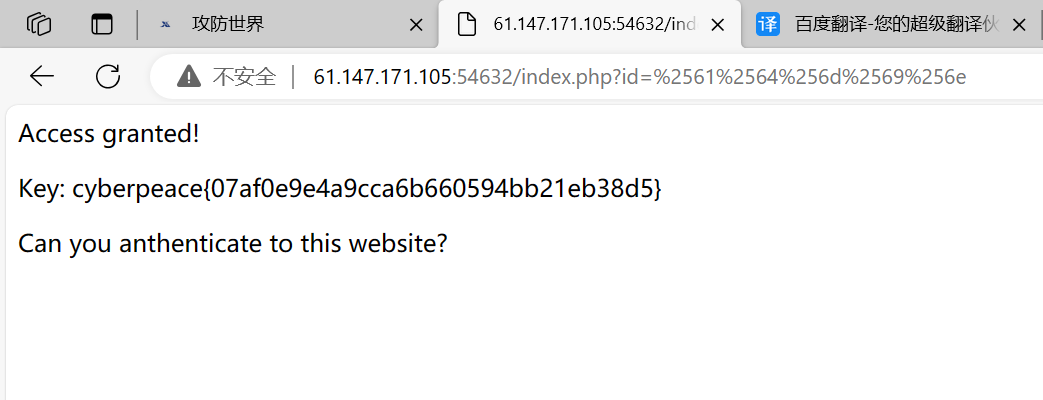Click the document icon on active tab

tap(467, 25)
